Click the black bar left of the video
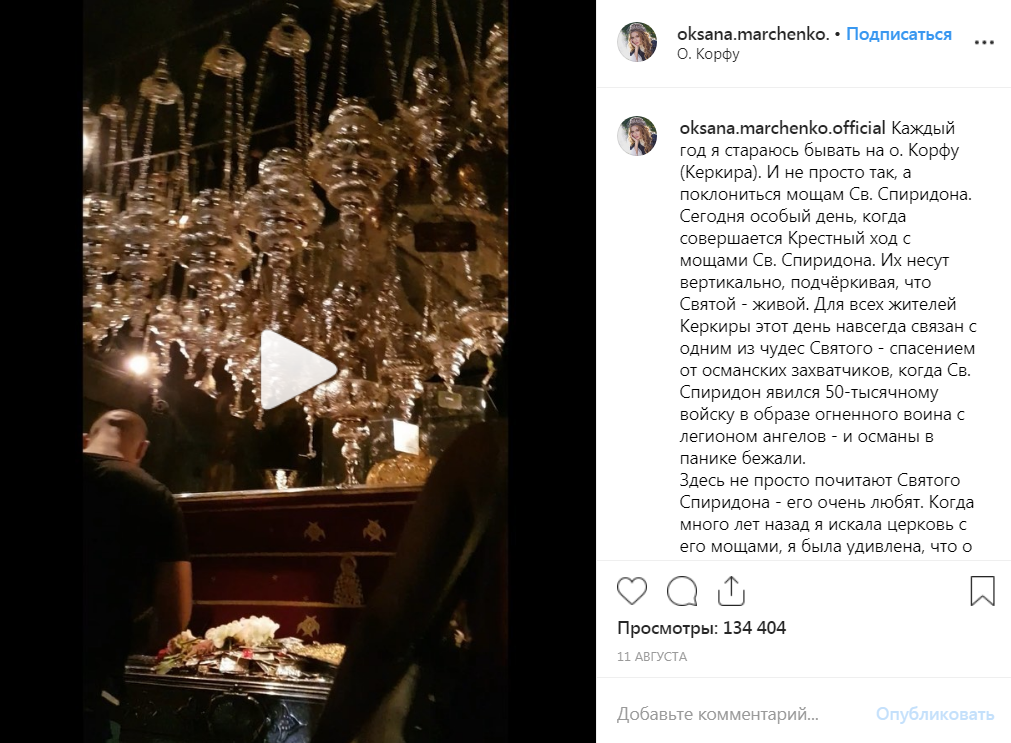This screenshot has width=1011, height=743. click(x=41, y=372)
